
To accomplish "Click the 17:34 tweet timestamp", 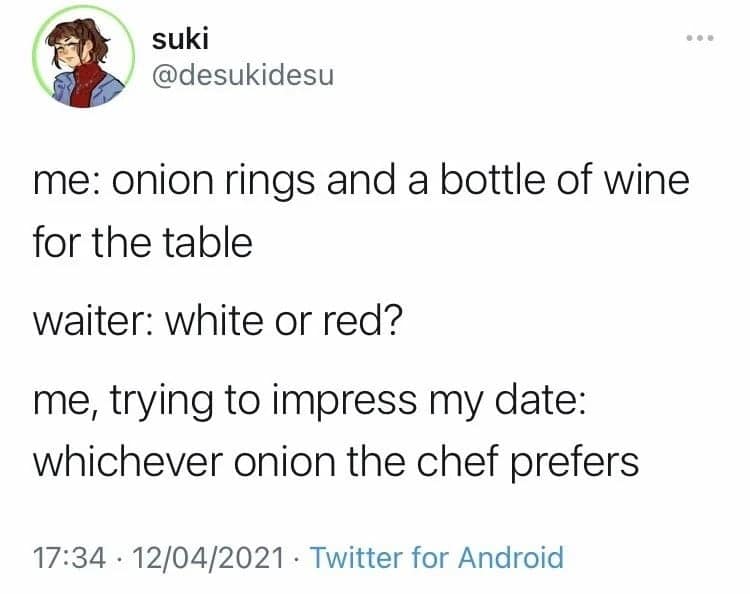I will [x=61, y=557].
